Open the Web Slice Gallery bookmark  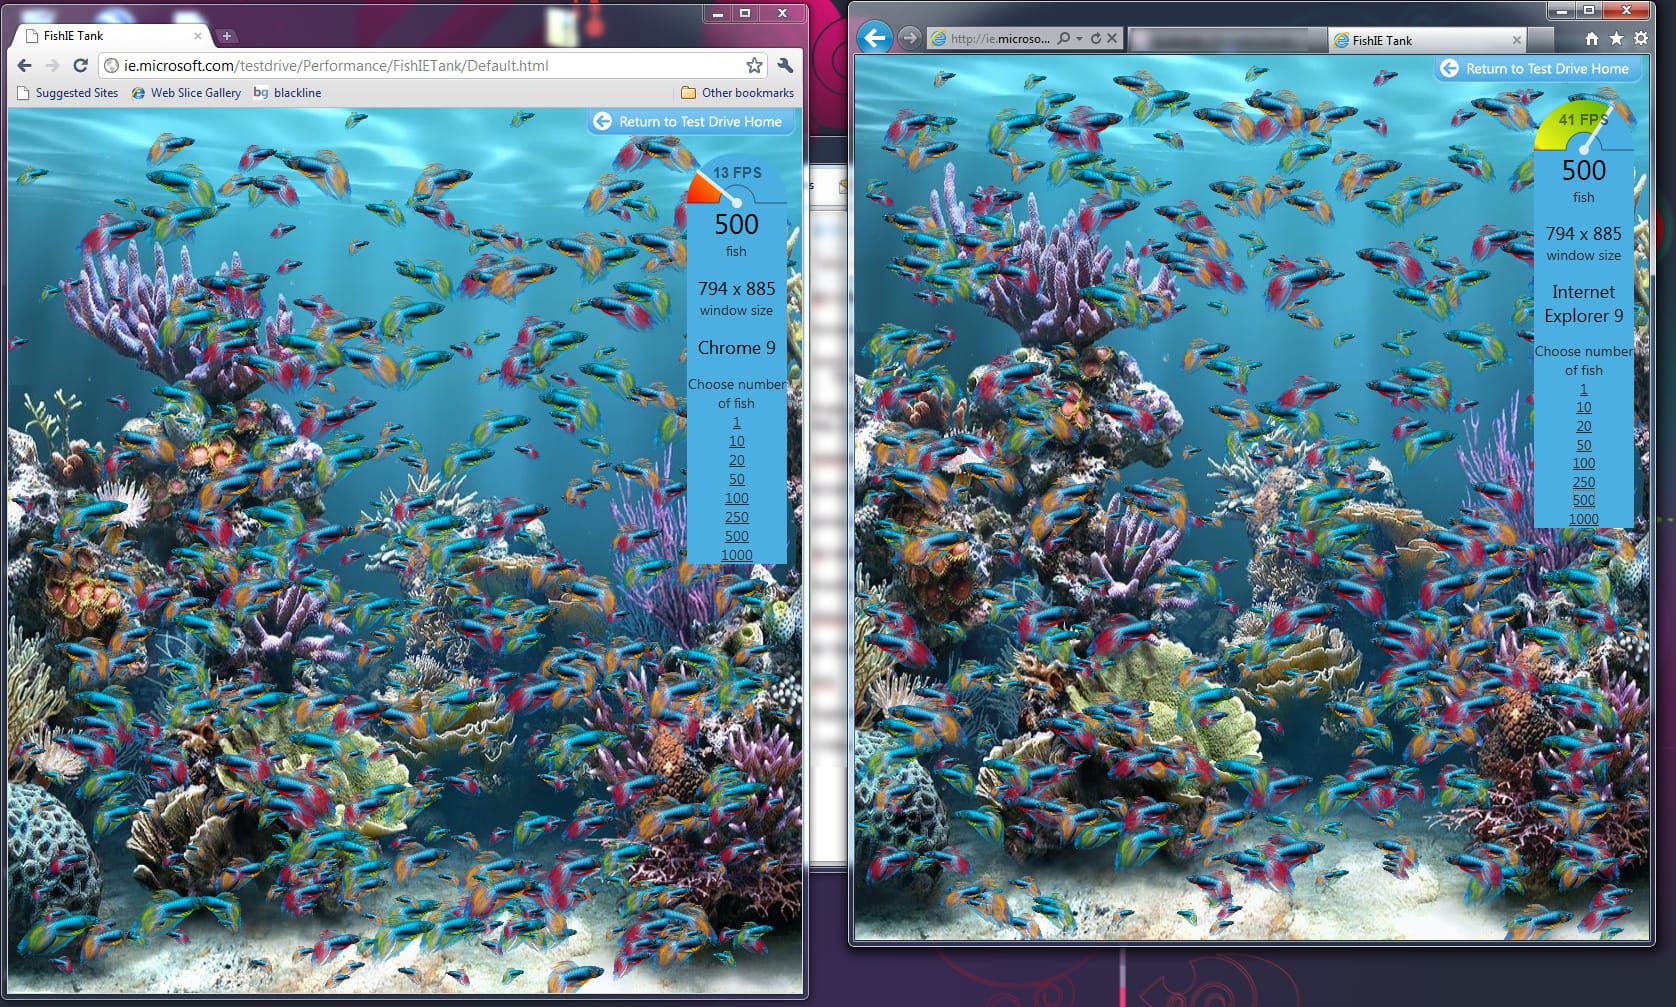point(186,93)
